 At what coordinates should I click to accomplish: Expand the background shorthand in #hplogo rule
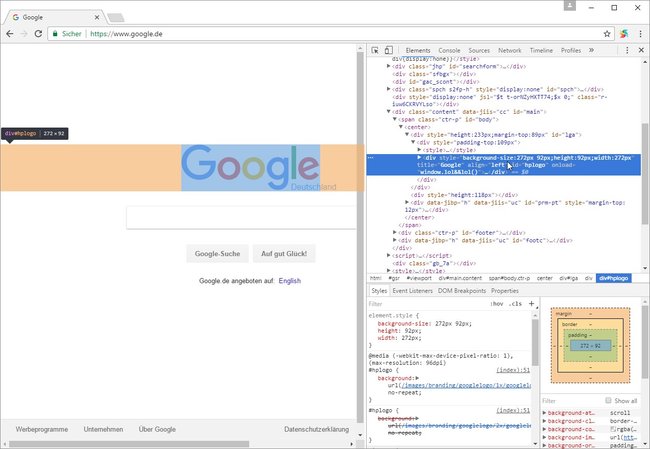pos(417,378)
